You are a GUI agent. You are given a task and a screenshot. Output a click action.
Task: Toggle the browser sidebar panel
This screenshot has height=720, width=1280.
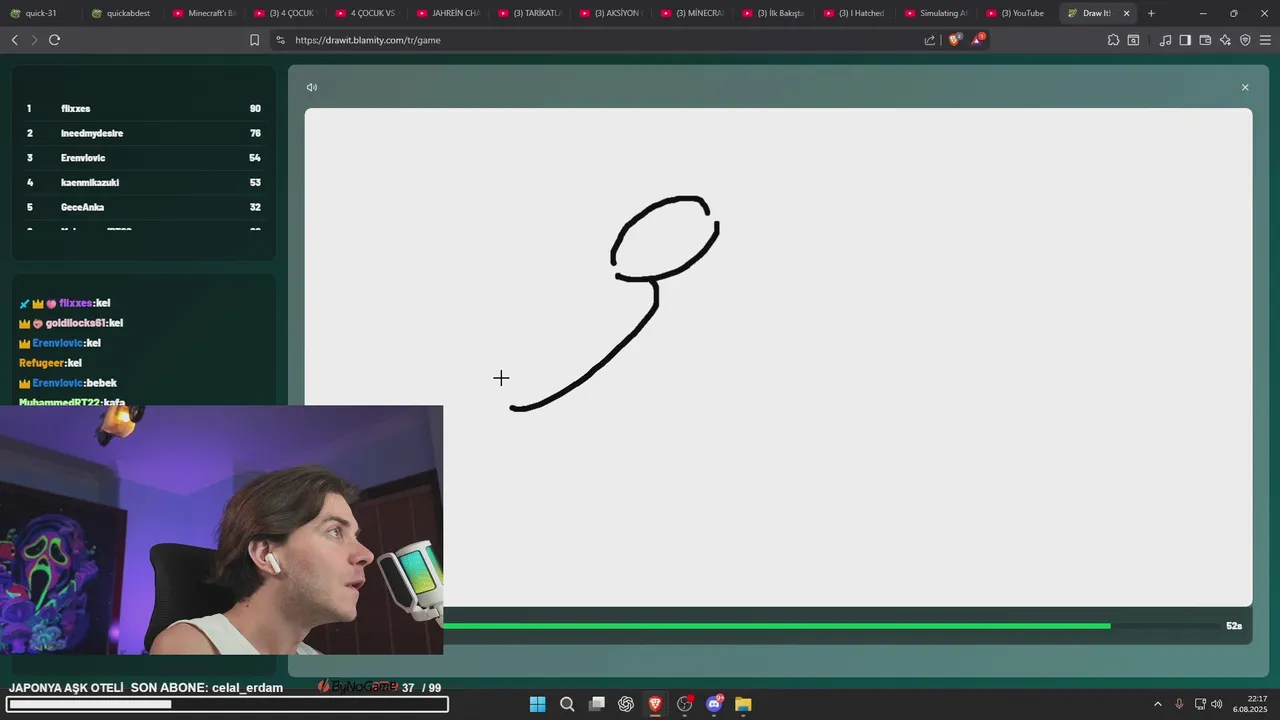pyautogui.click(x=1185, y=40)
